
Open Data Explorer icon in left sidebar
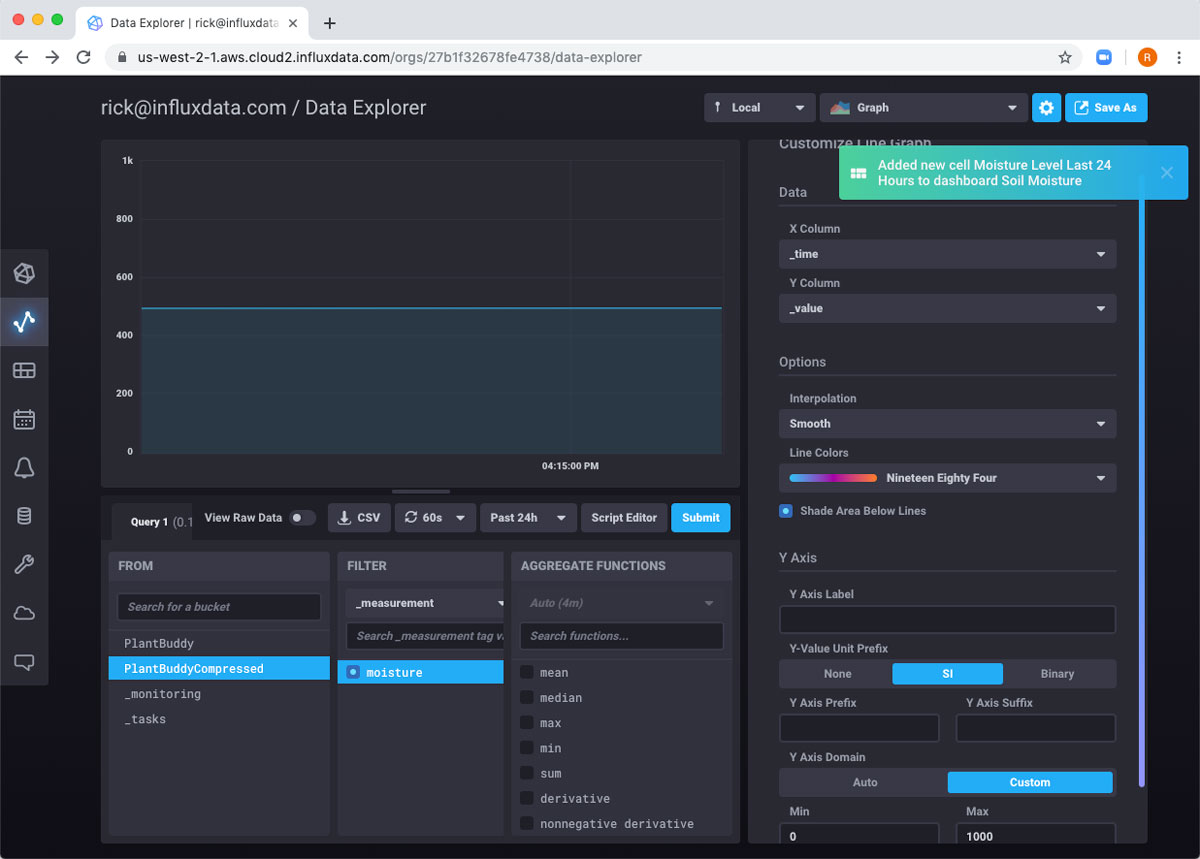tap(24, 322)
